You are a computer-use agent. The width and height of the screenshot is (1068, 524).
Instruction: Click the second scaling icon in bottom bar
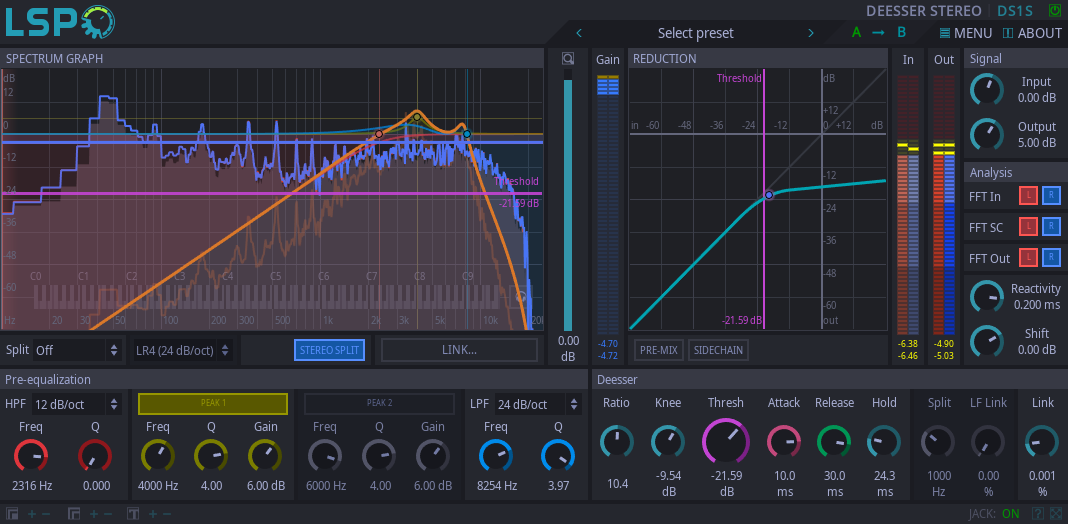click(x=74, y=513)
